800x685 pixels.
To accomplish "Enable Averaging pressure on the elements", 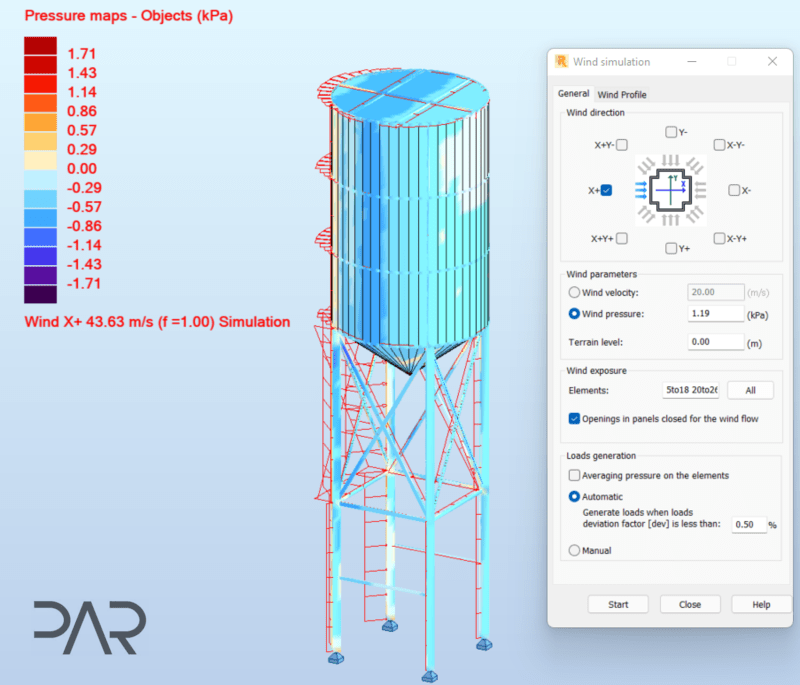I will click(x=574, y=475).
